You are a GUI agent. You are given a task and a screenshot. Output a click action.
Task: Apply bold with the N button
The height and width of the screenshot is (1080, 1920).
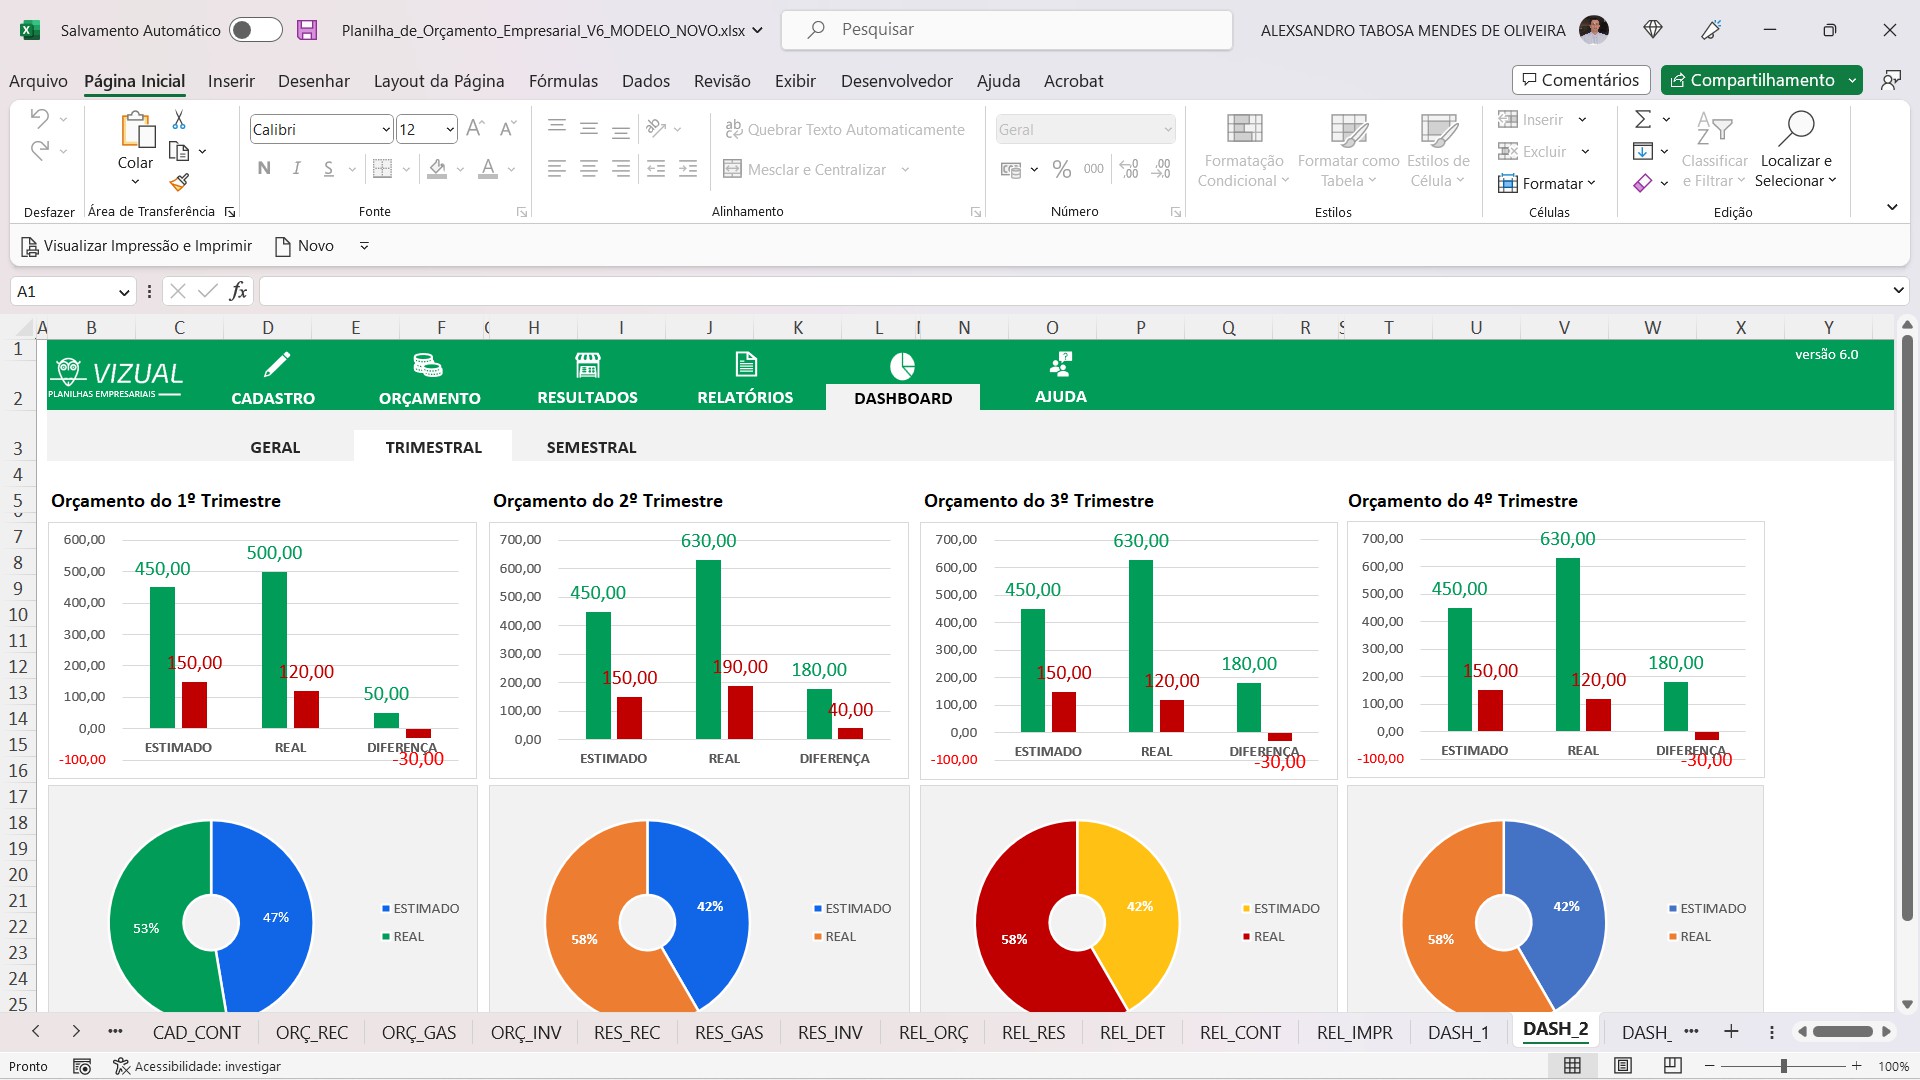coord(264,169)
